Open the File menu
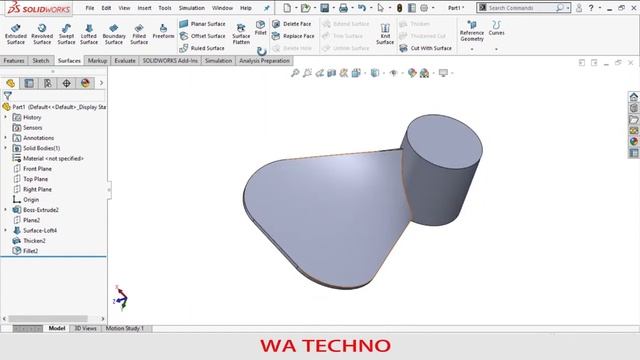This screenshot has height=360, width=640. [90, 8]
